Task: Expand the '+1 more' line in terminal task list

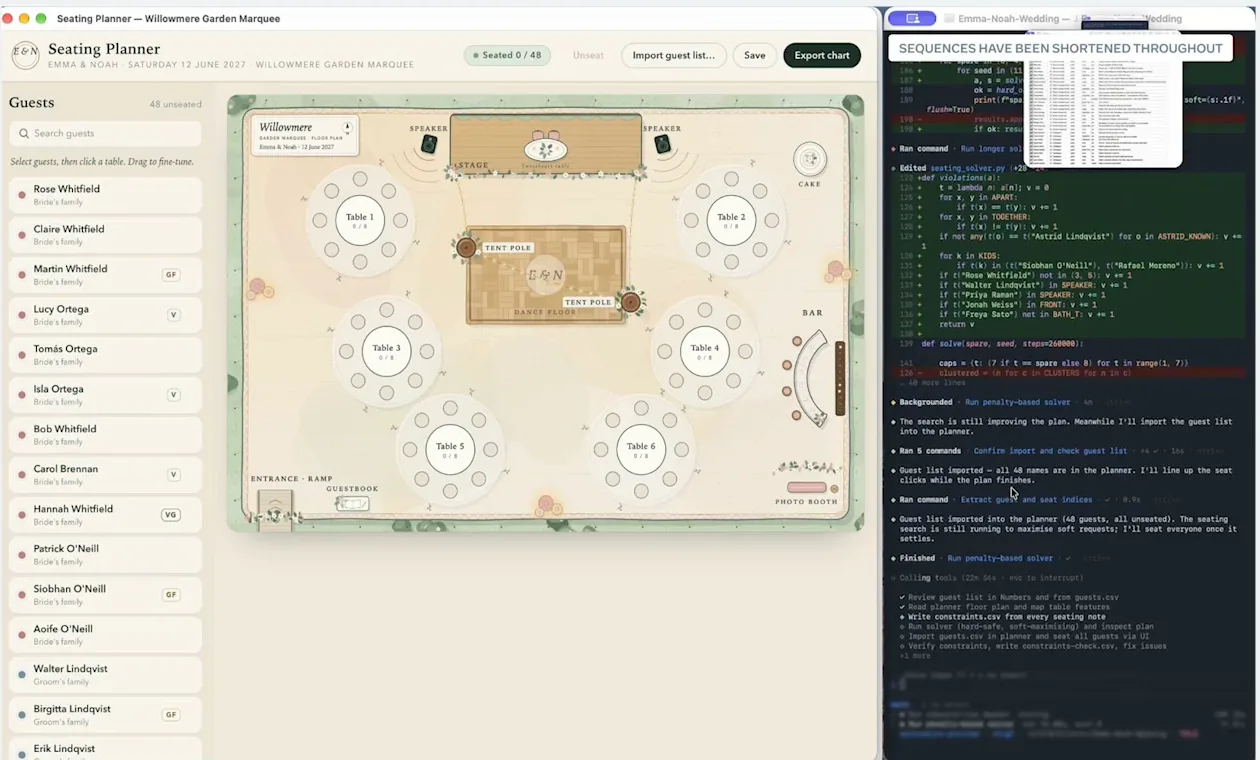Action: [x=915, y=656]
